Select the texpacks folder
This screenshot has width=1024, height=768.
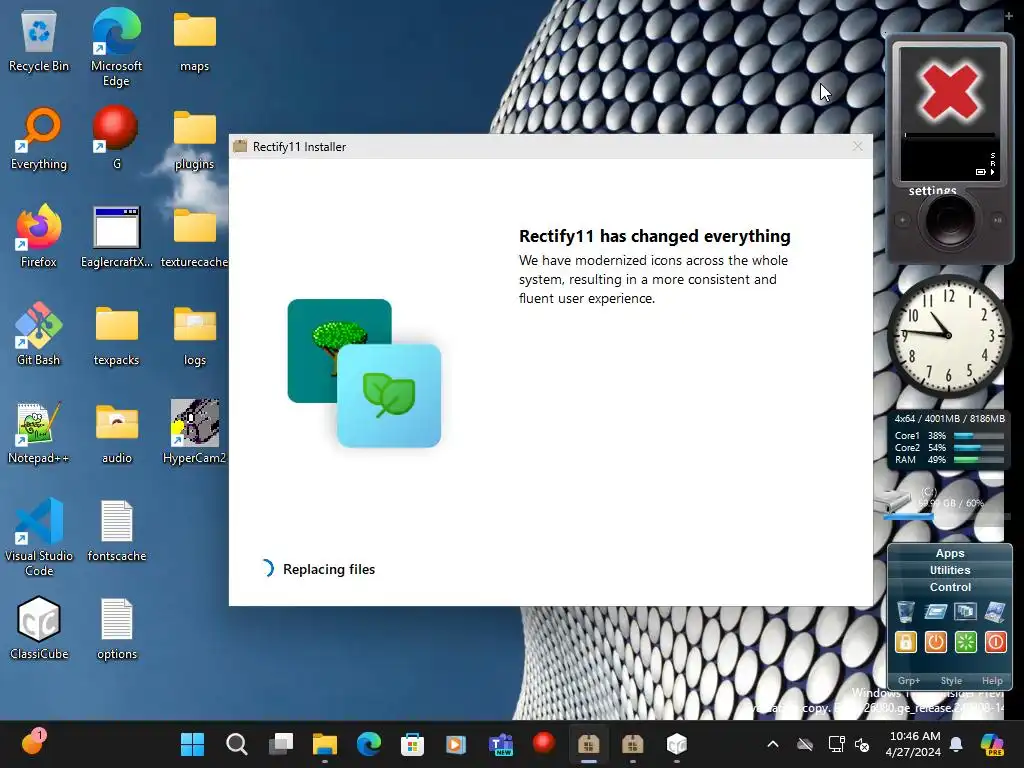tap(116, 336)
